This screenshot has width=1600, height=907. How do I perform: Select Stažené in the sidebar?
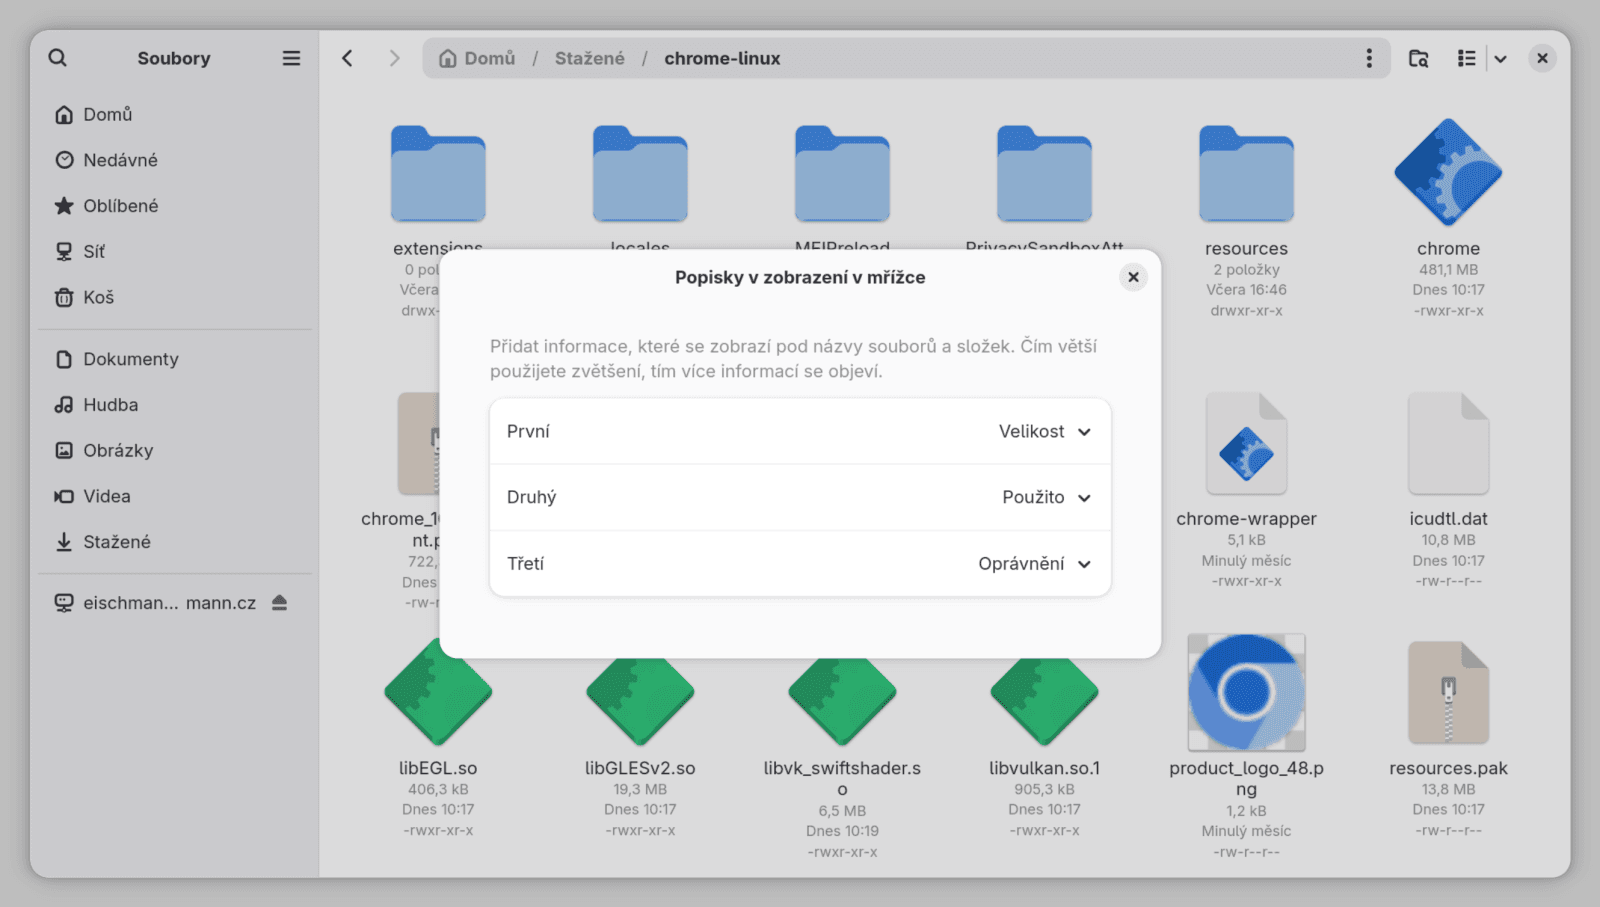point(116,542)
